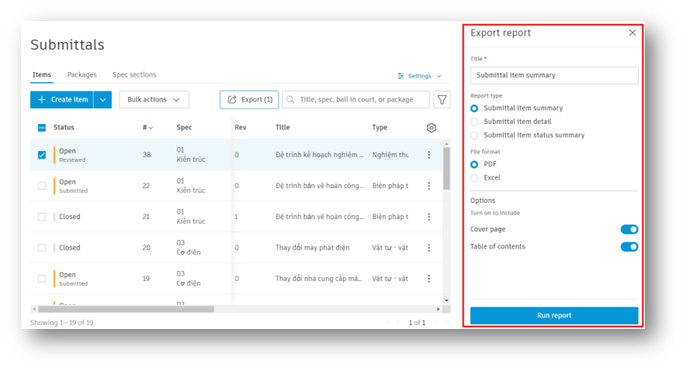Check the row 20 checkbox

coord(42,247)
